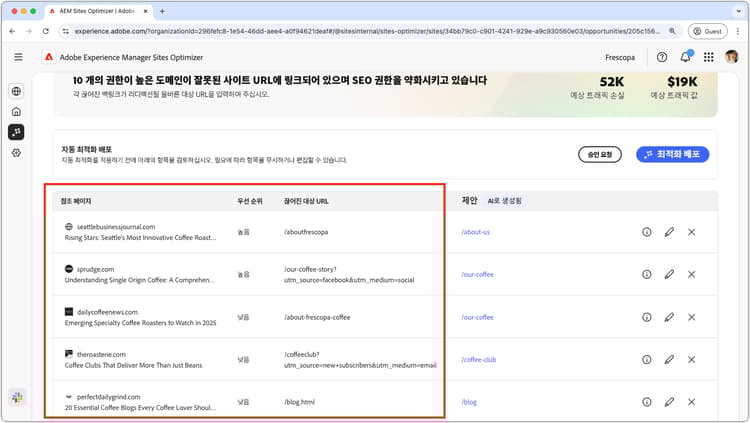Open the user profile avatar
750x423 pixels.
[731, 57]
